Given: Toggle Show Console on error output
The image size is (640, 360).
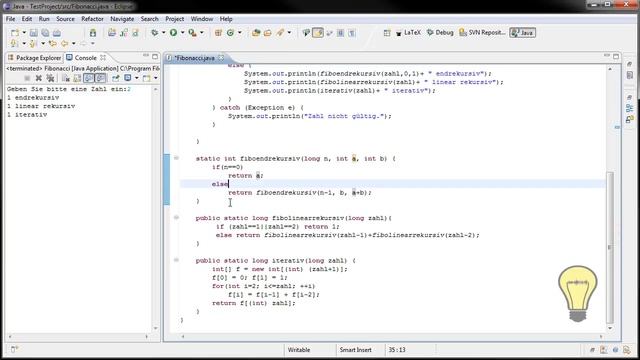Looking at the screenshot, I should (100, 78).
